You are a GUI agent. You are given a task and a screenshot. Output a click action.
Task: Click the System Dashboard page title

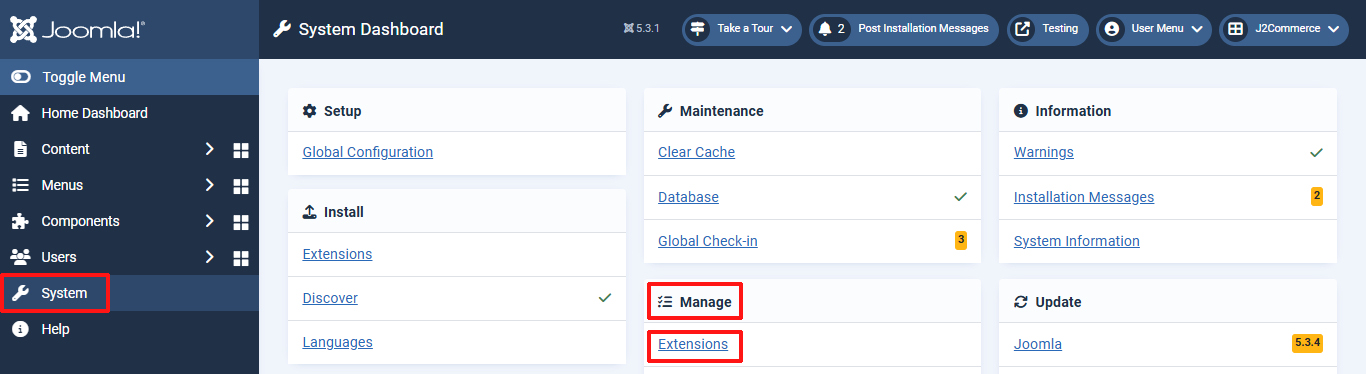(x=371, y=29)
